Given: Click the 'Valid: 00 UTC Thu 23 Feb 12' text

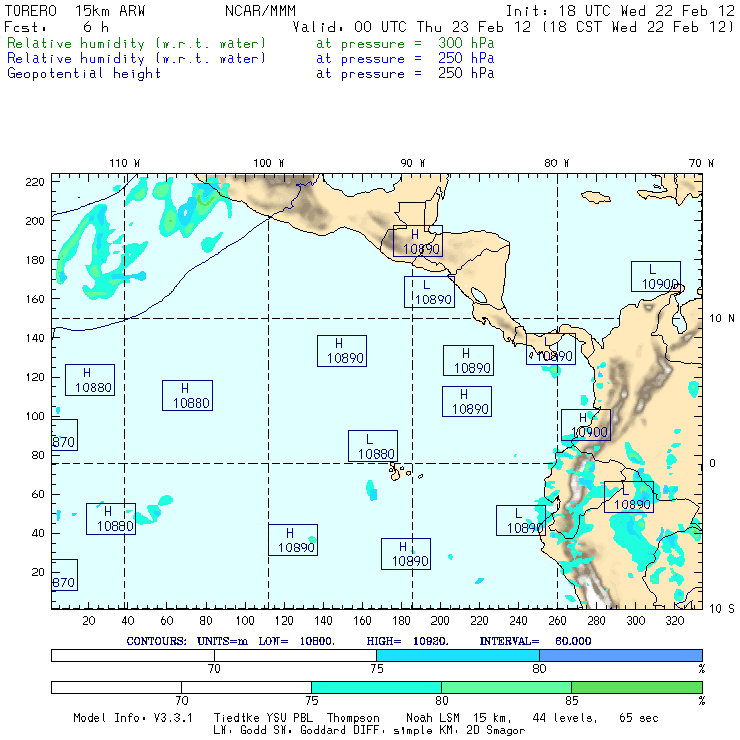Looking at the screenshot, I should [412, 27].
